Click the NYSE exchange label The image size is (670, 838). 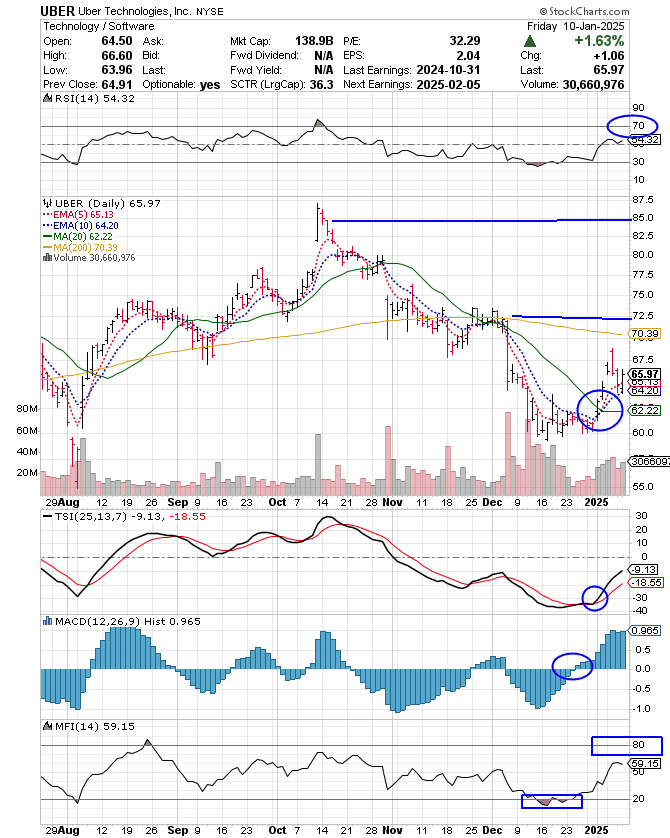[x=209, y=12]
